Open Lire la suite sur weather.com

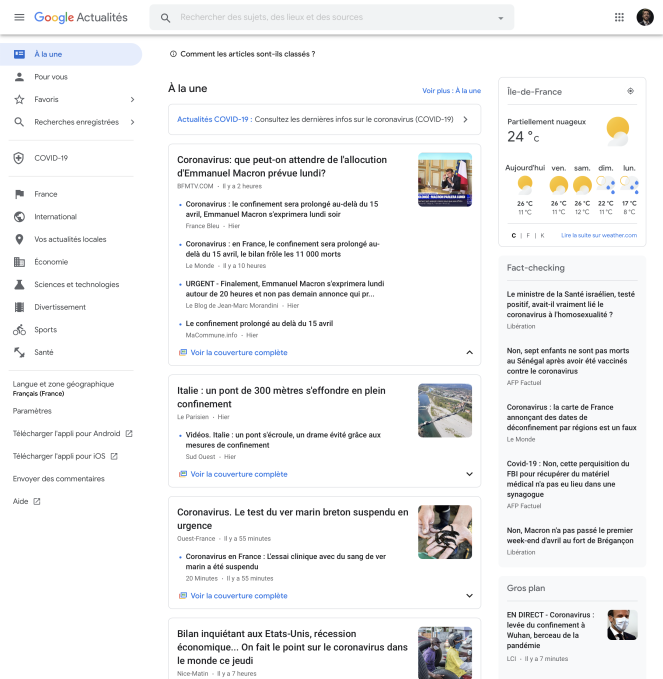click(x=599, y=236)
